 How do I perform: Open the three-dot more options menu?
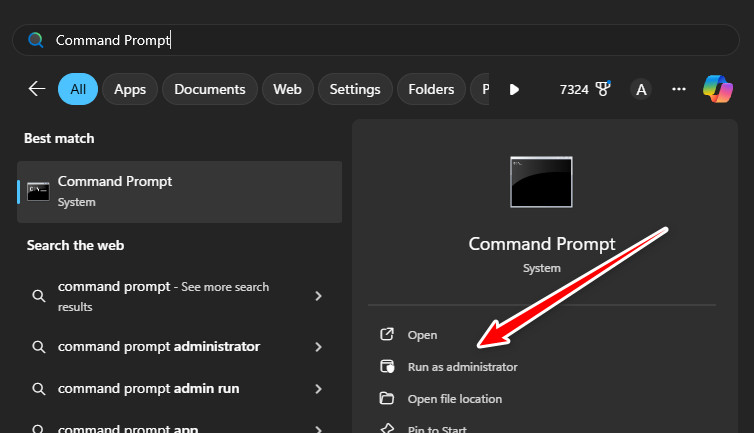coord(679,89)
